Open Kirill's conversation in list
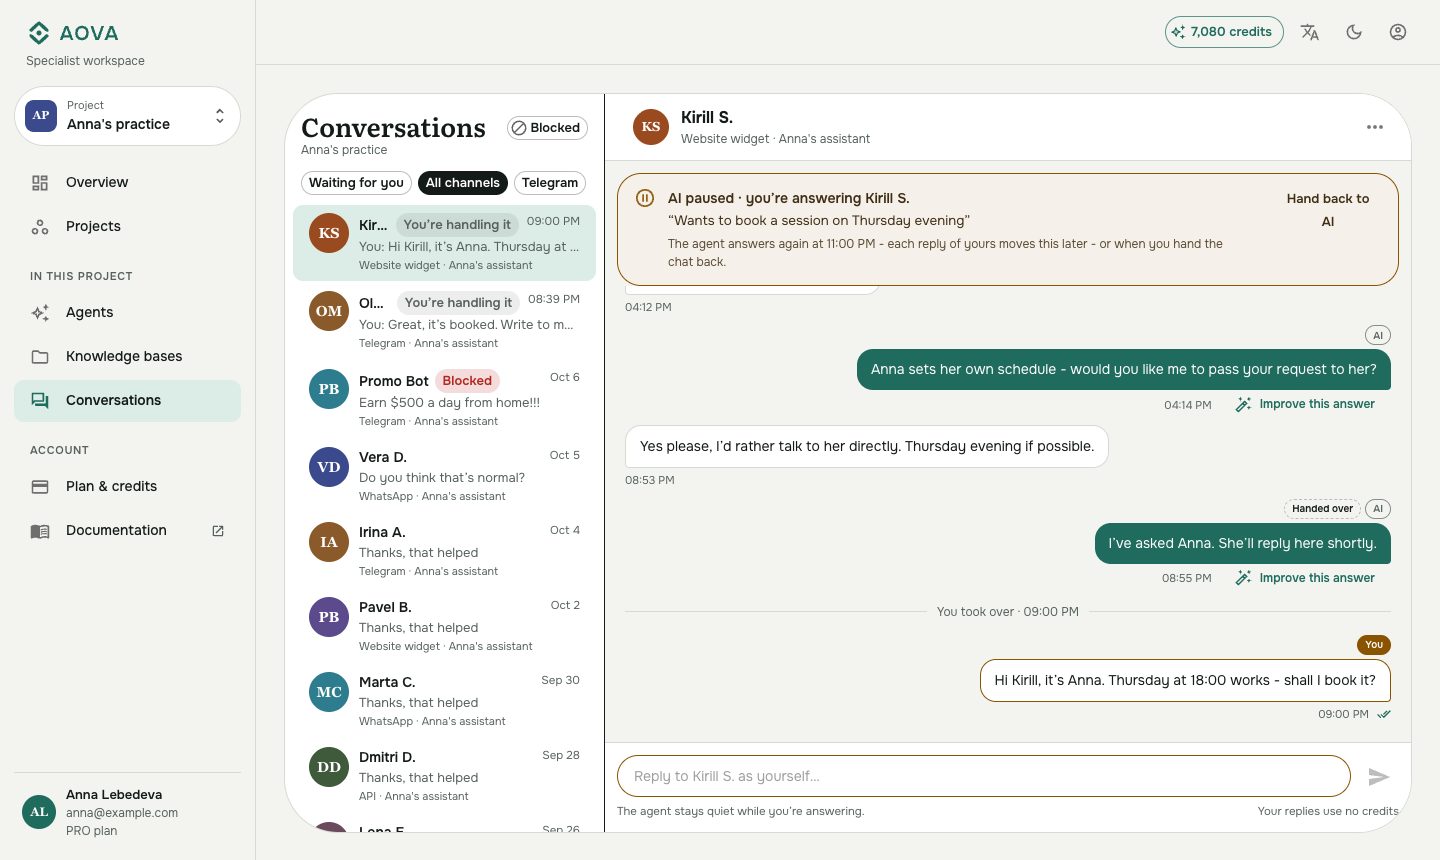Screen dimensions: 1440x860 point(444,243)
